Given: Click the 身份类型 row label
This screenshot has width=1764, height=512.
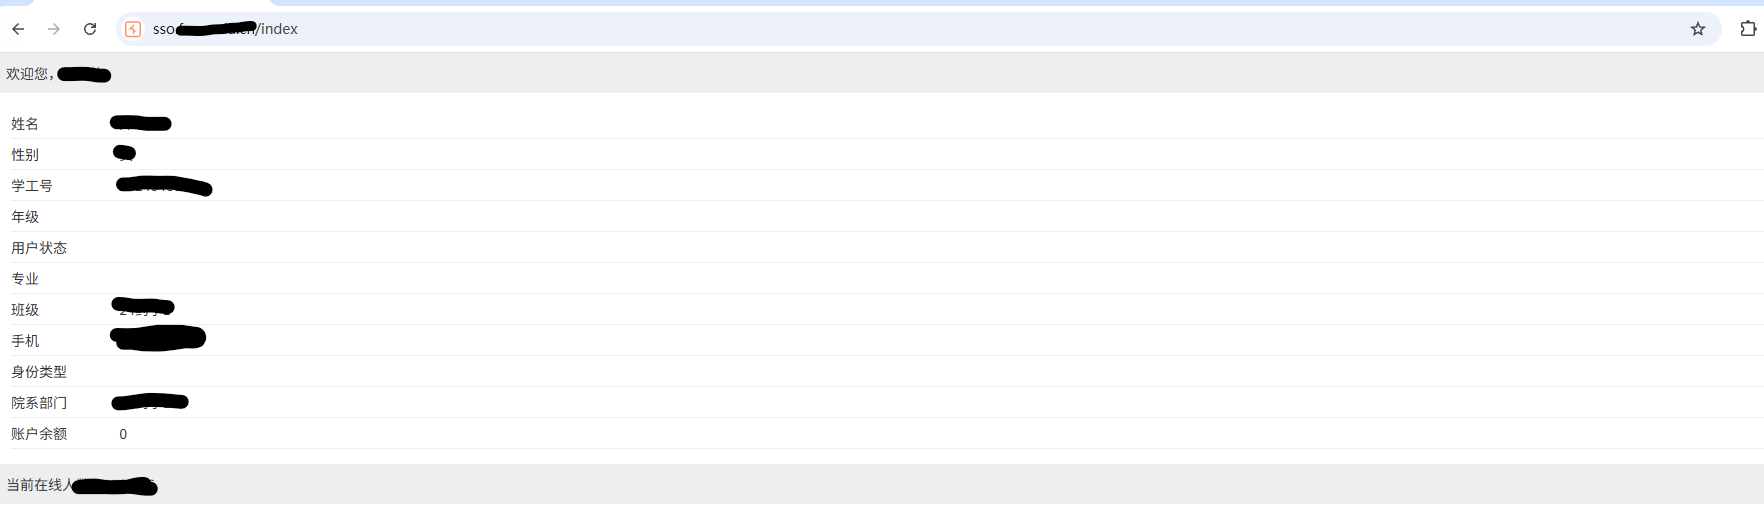Looking at the screenshot, I should click(x=39, y=372).
